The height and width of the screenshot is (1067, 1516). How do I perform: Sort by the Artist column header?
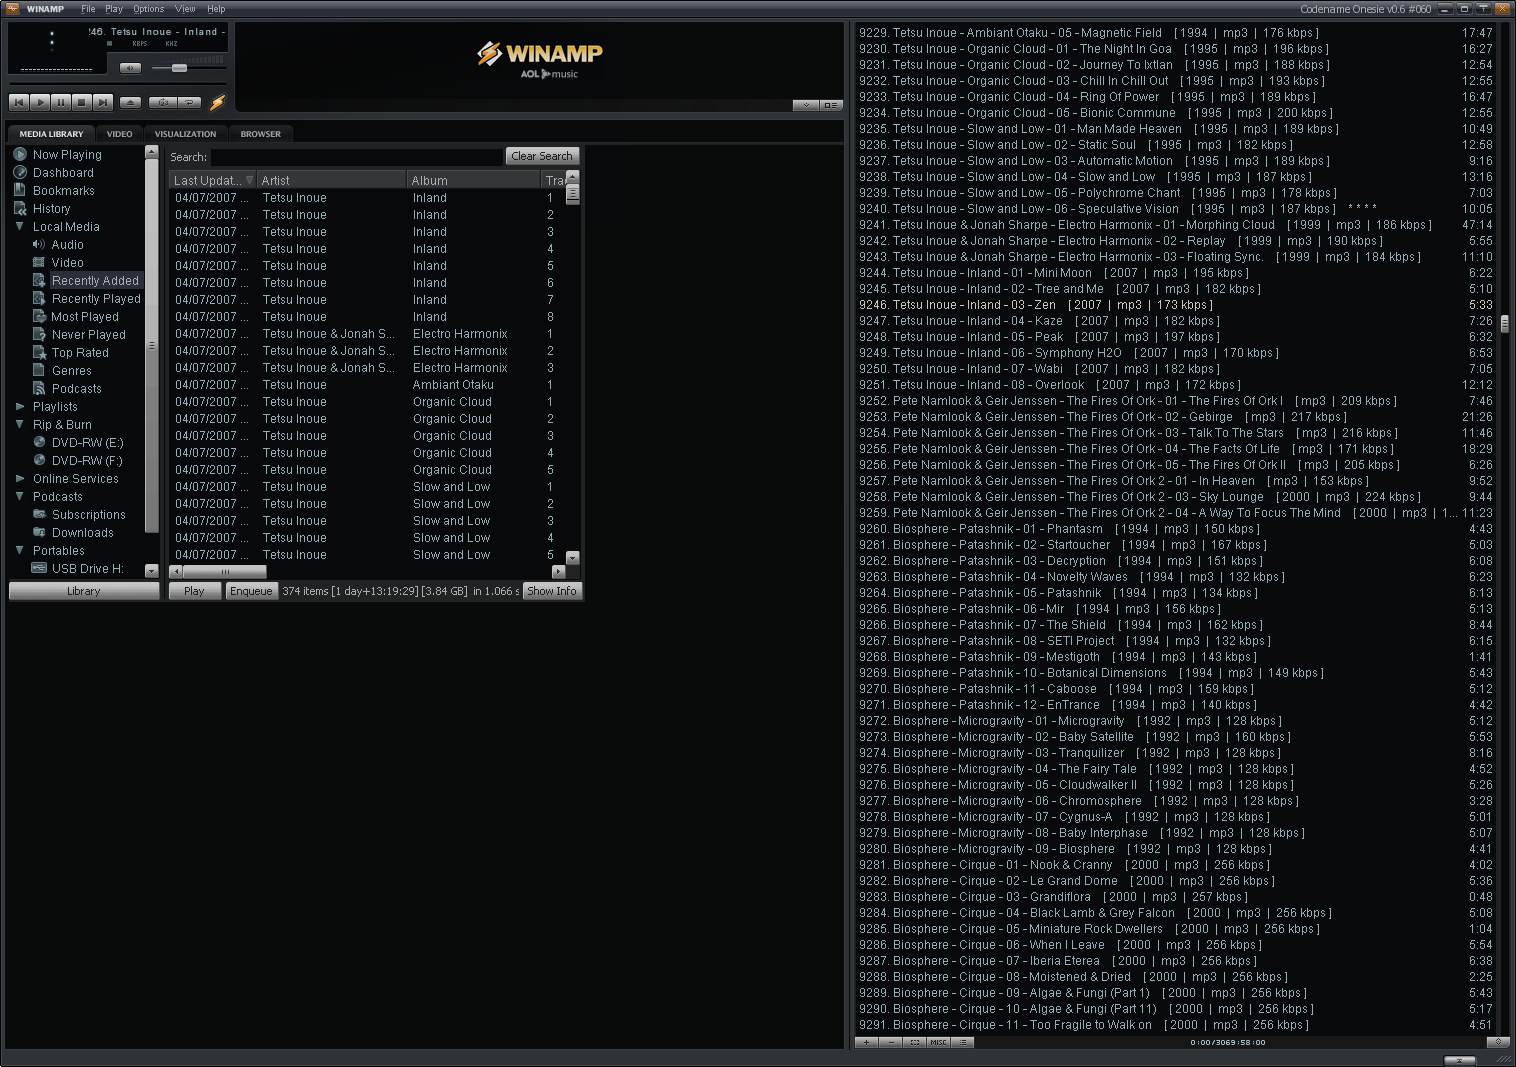332,181
